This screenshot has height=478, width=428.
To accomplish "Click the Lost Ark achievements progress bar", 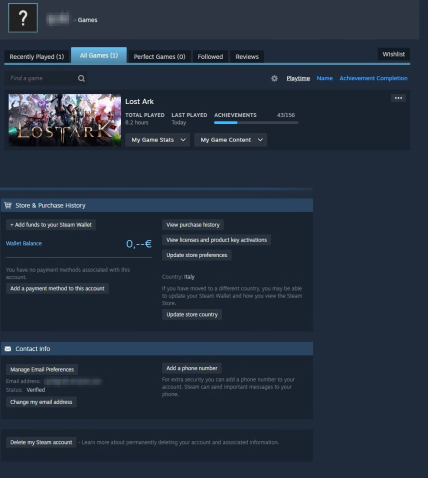I will click(x=256, y=123).
